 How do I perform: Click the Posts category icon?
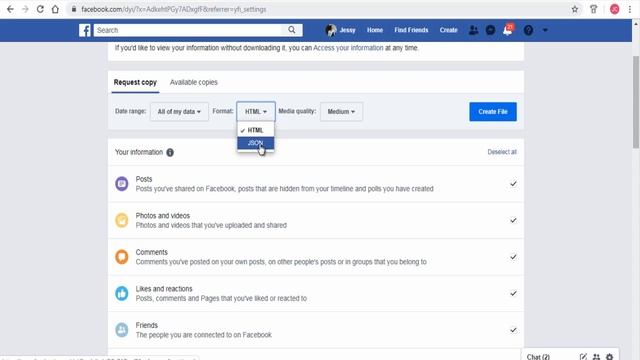(x=122, y=184)
